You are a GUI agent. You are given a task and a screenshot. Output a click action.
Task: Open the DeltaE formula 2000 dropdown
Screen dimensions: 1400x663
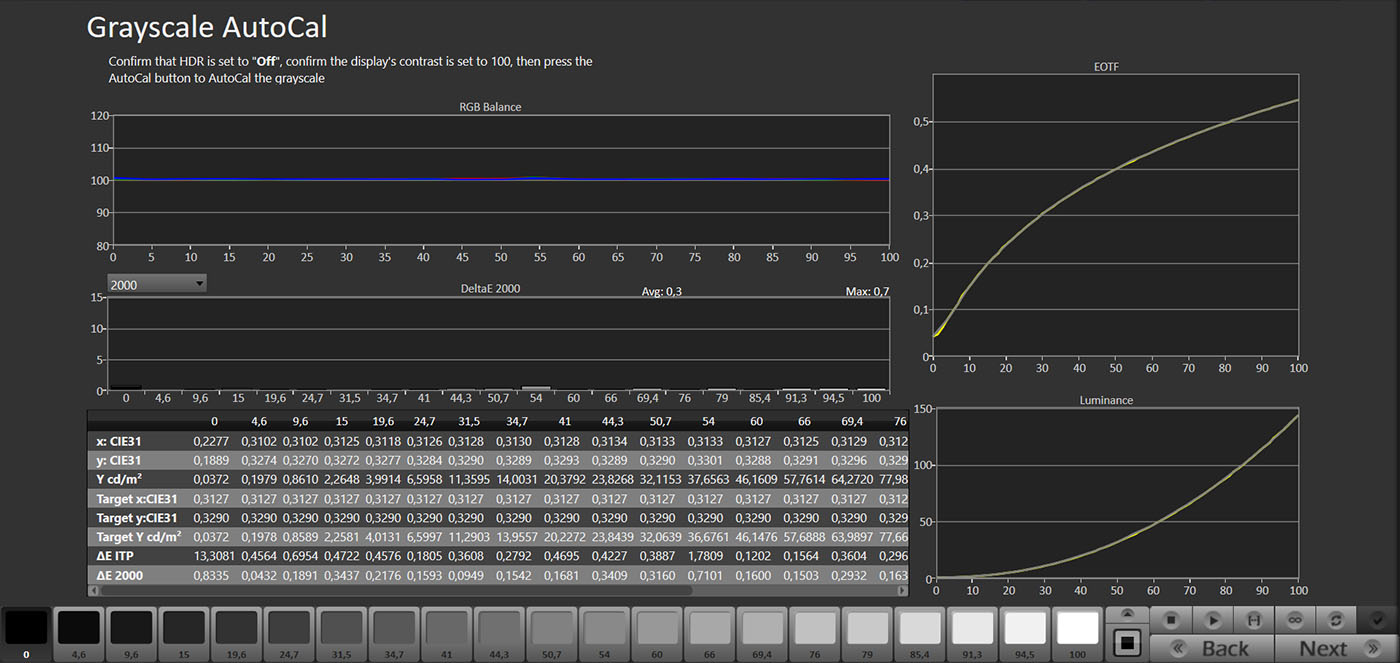pyautogui.click(x=157, y=285)
